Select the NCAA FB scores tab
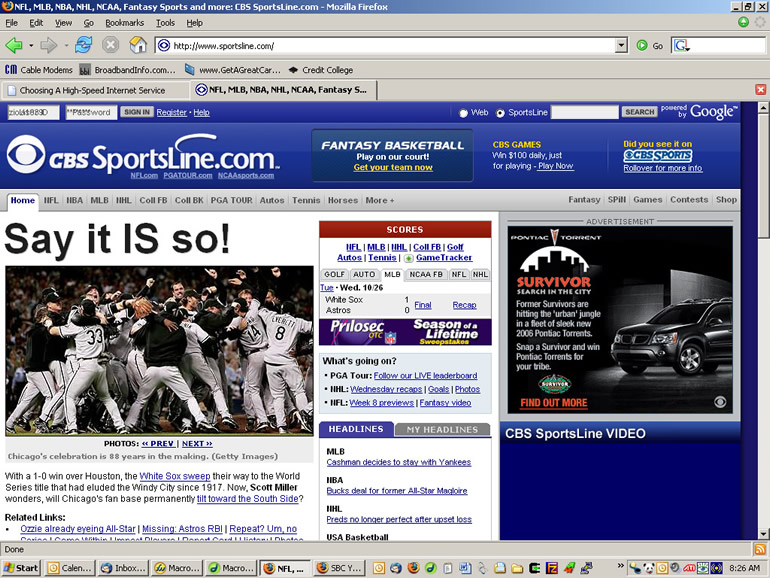 pos(426,275)
